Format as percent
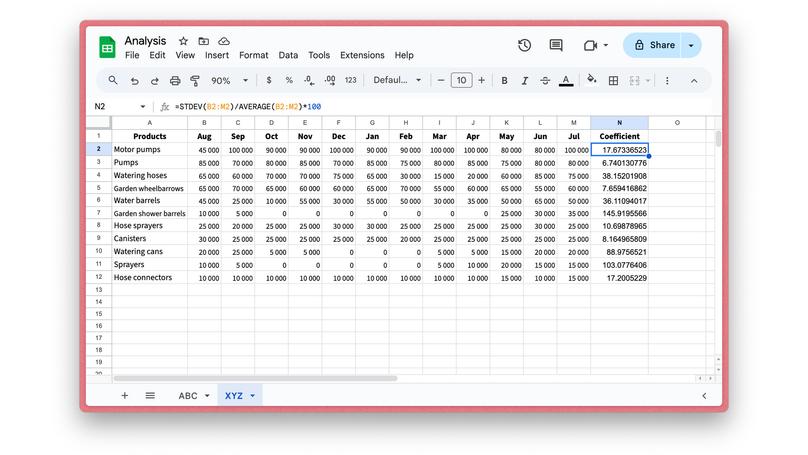808x455 pixels. point(289,80)
